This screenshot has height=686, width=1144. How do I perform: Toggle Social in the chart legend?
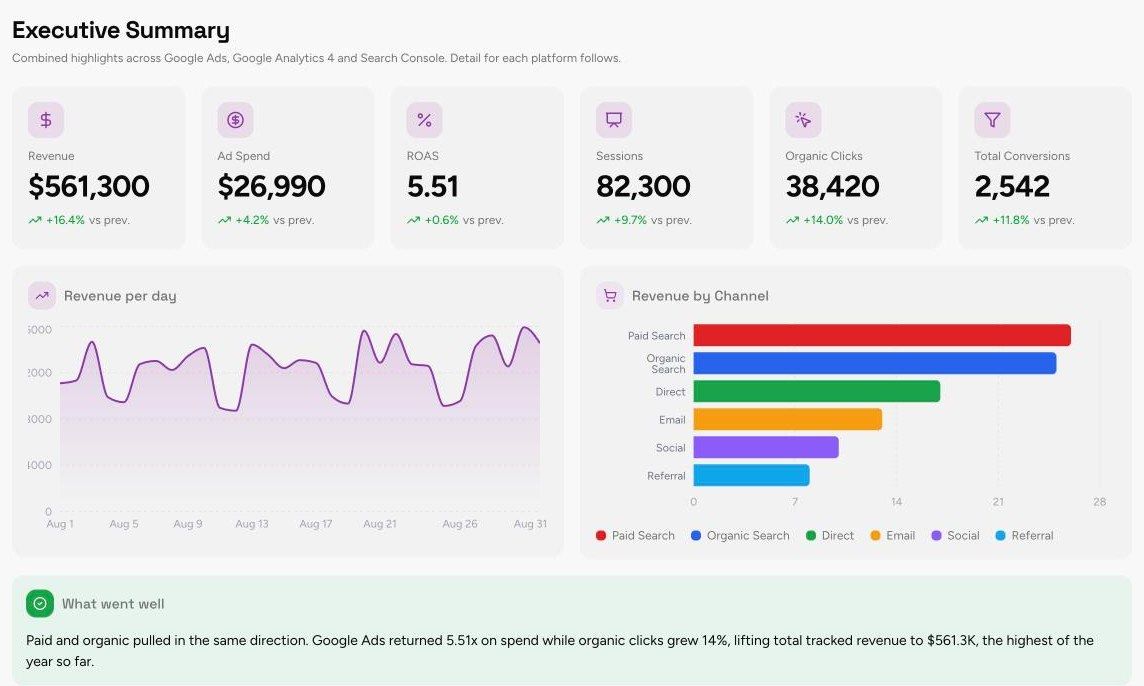[x=955, y=536]
